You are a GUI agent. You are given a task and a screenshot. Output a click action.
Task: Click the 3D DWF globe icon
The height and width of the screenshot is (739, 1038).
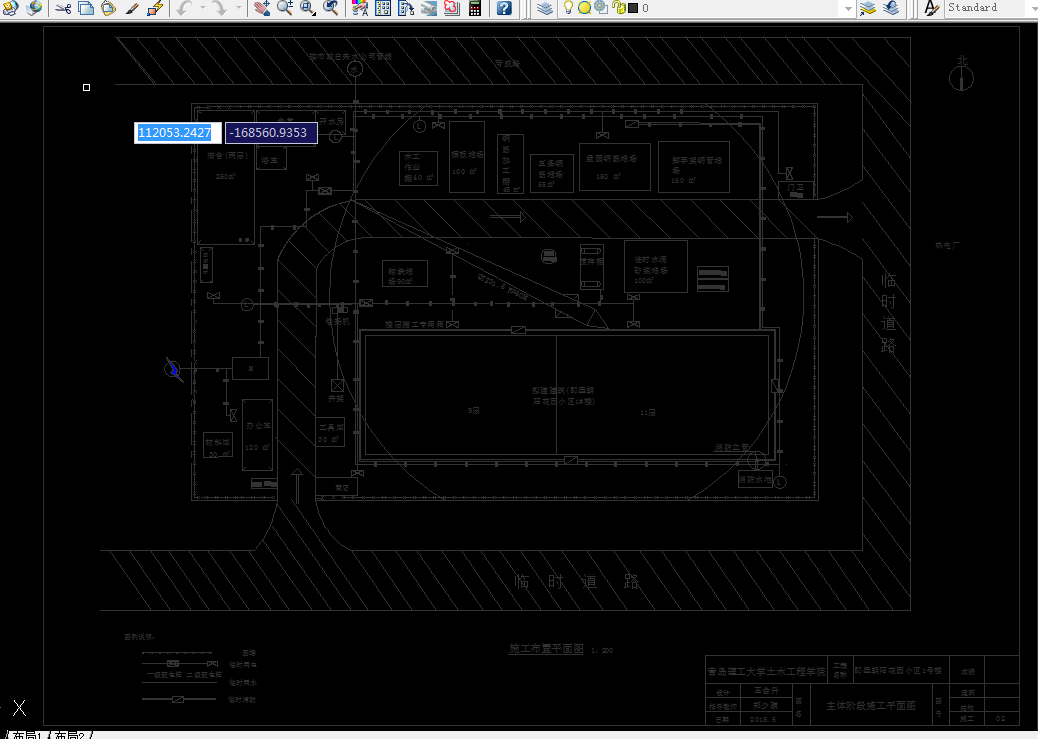click(34, 8)
